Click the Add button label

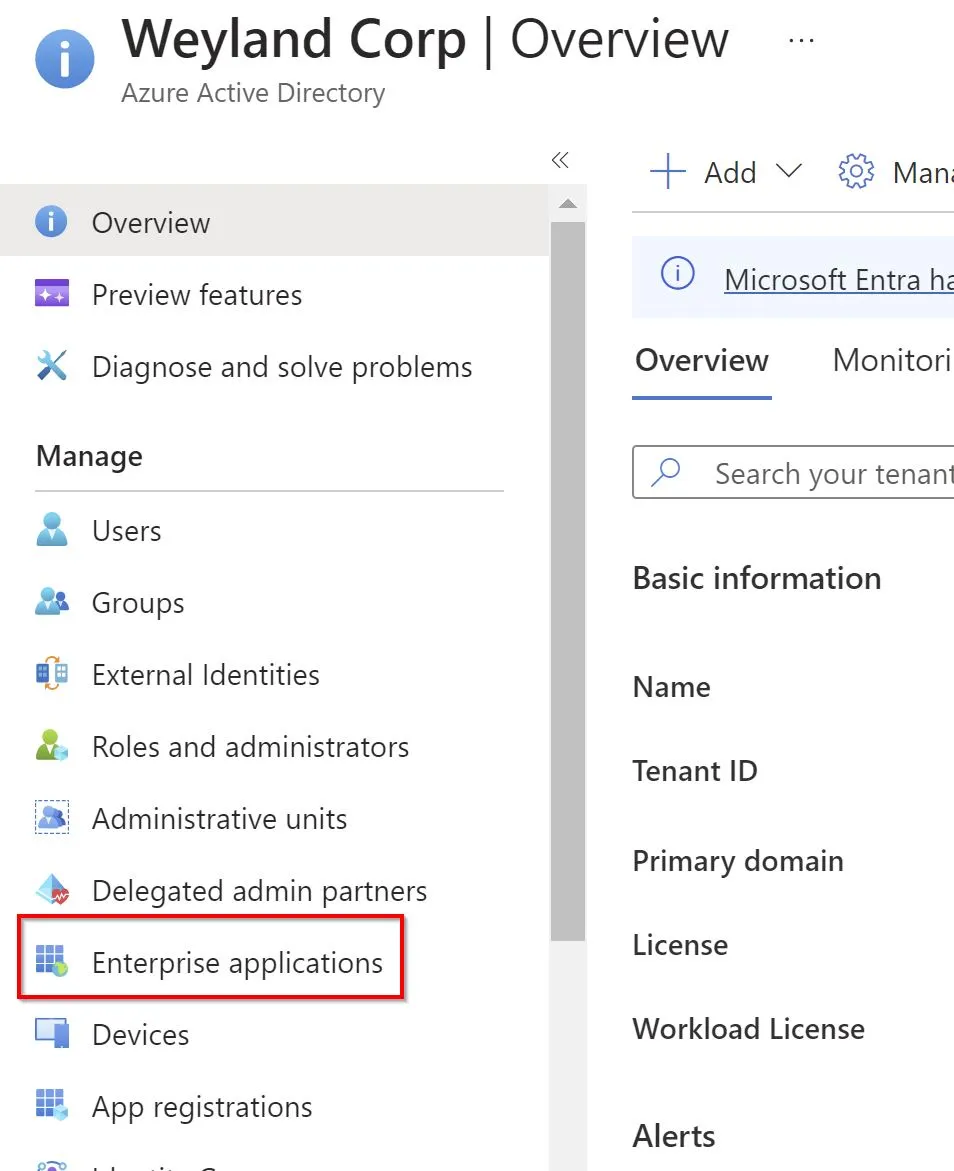click(731, 173)
